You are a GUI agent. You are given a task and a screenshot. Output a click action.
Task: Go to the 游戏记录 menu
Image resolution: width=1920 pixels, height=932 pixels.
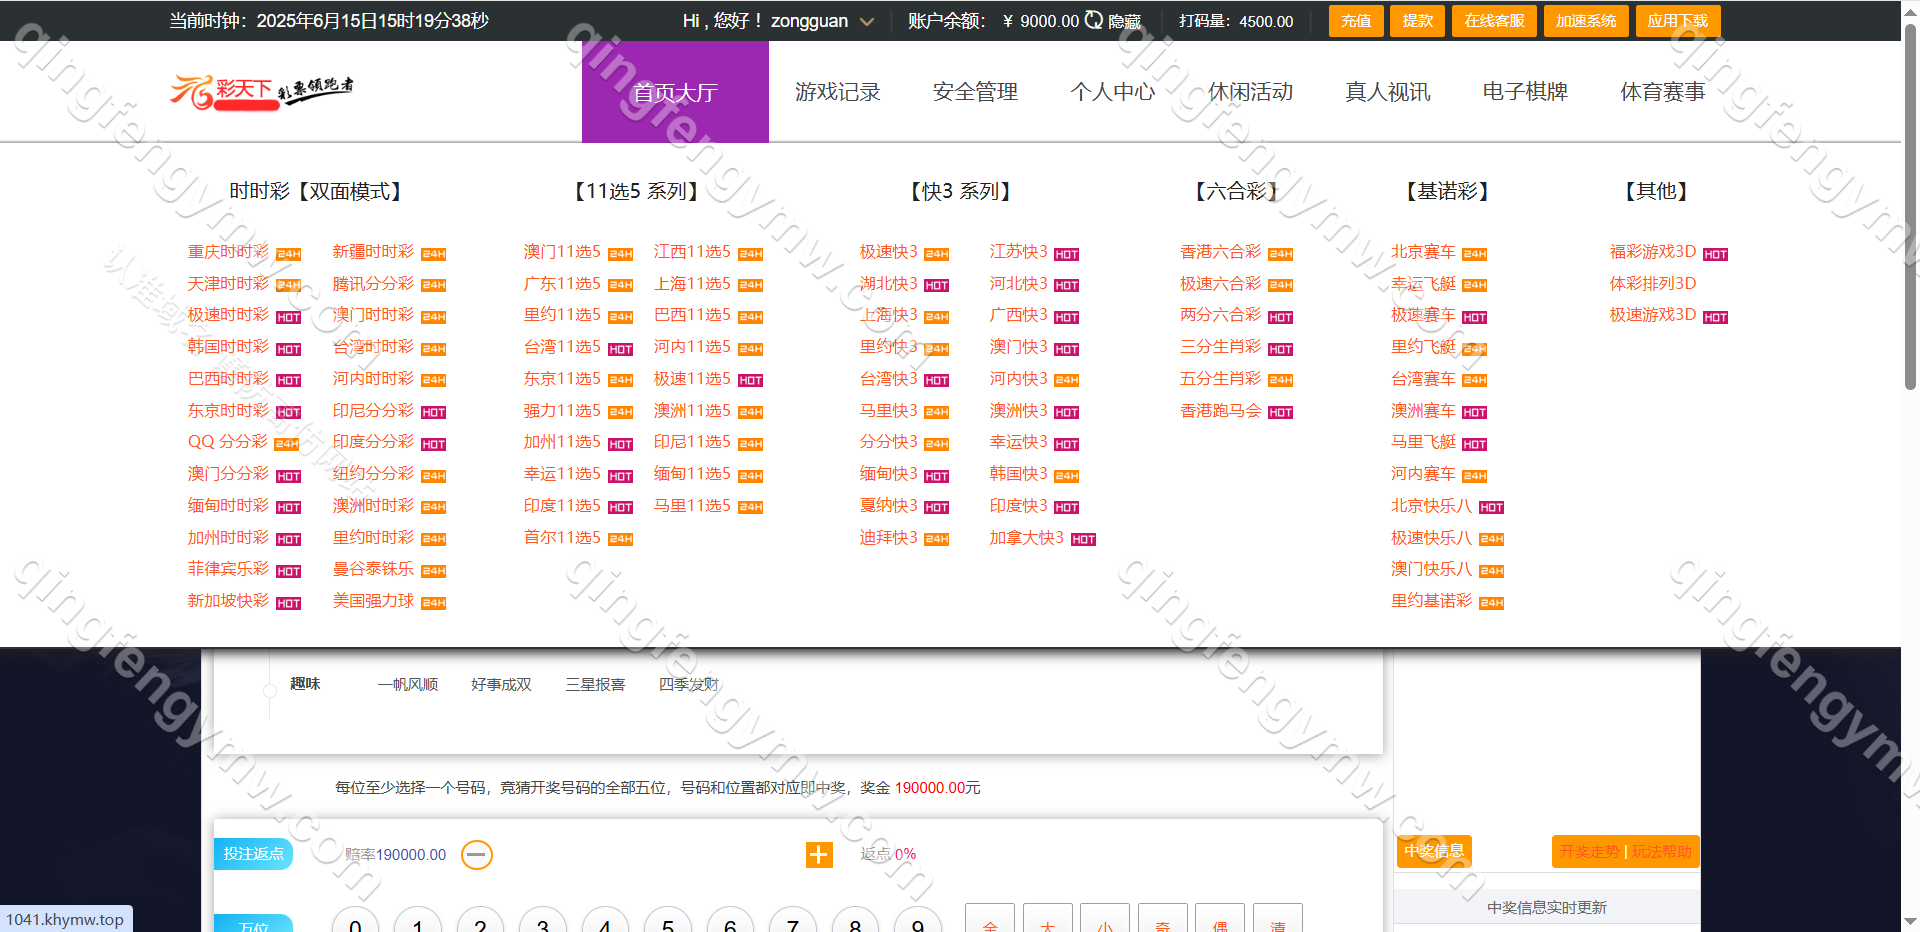837,92
